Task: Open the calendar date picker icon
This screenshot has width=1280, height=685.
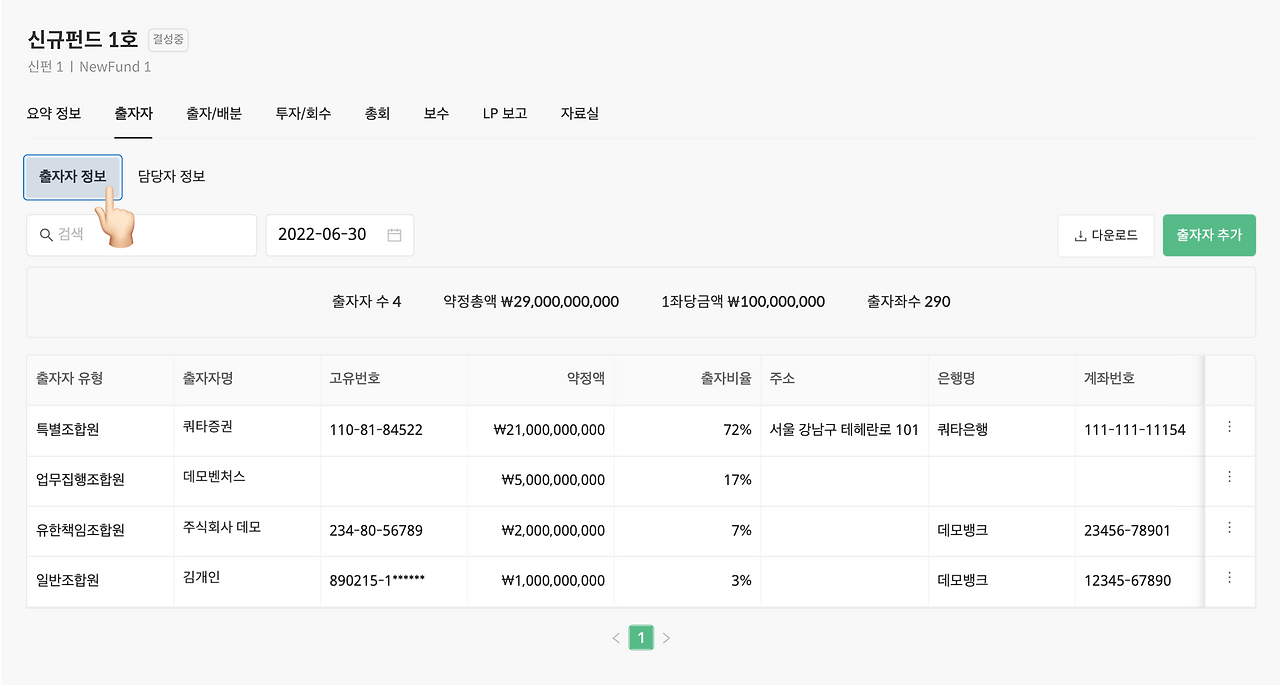Action: (x=393, y=234)
